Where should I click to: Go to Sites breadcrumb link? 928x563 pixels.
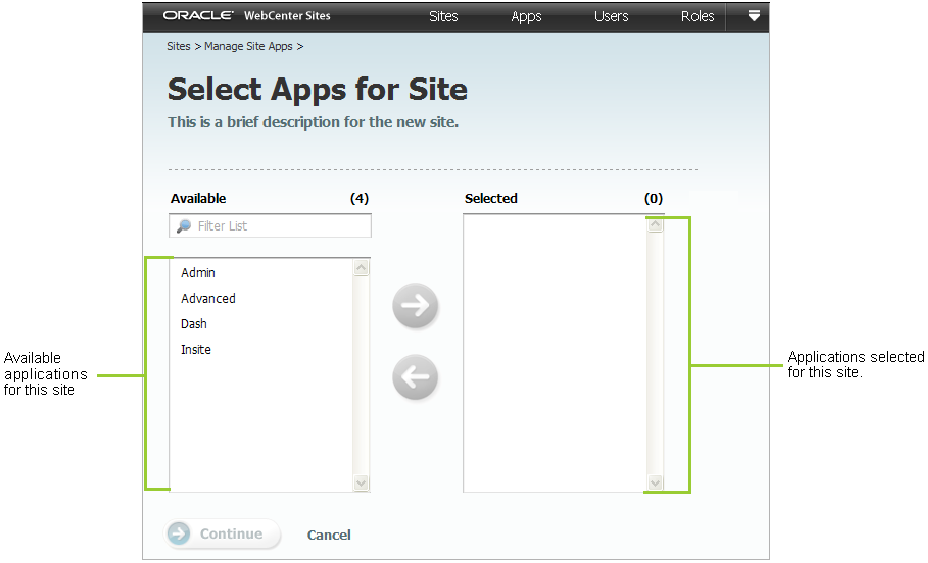tap(179, 46)
